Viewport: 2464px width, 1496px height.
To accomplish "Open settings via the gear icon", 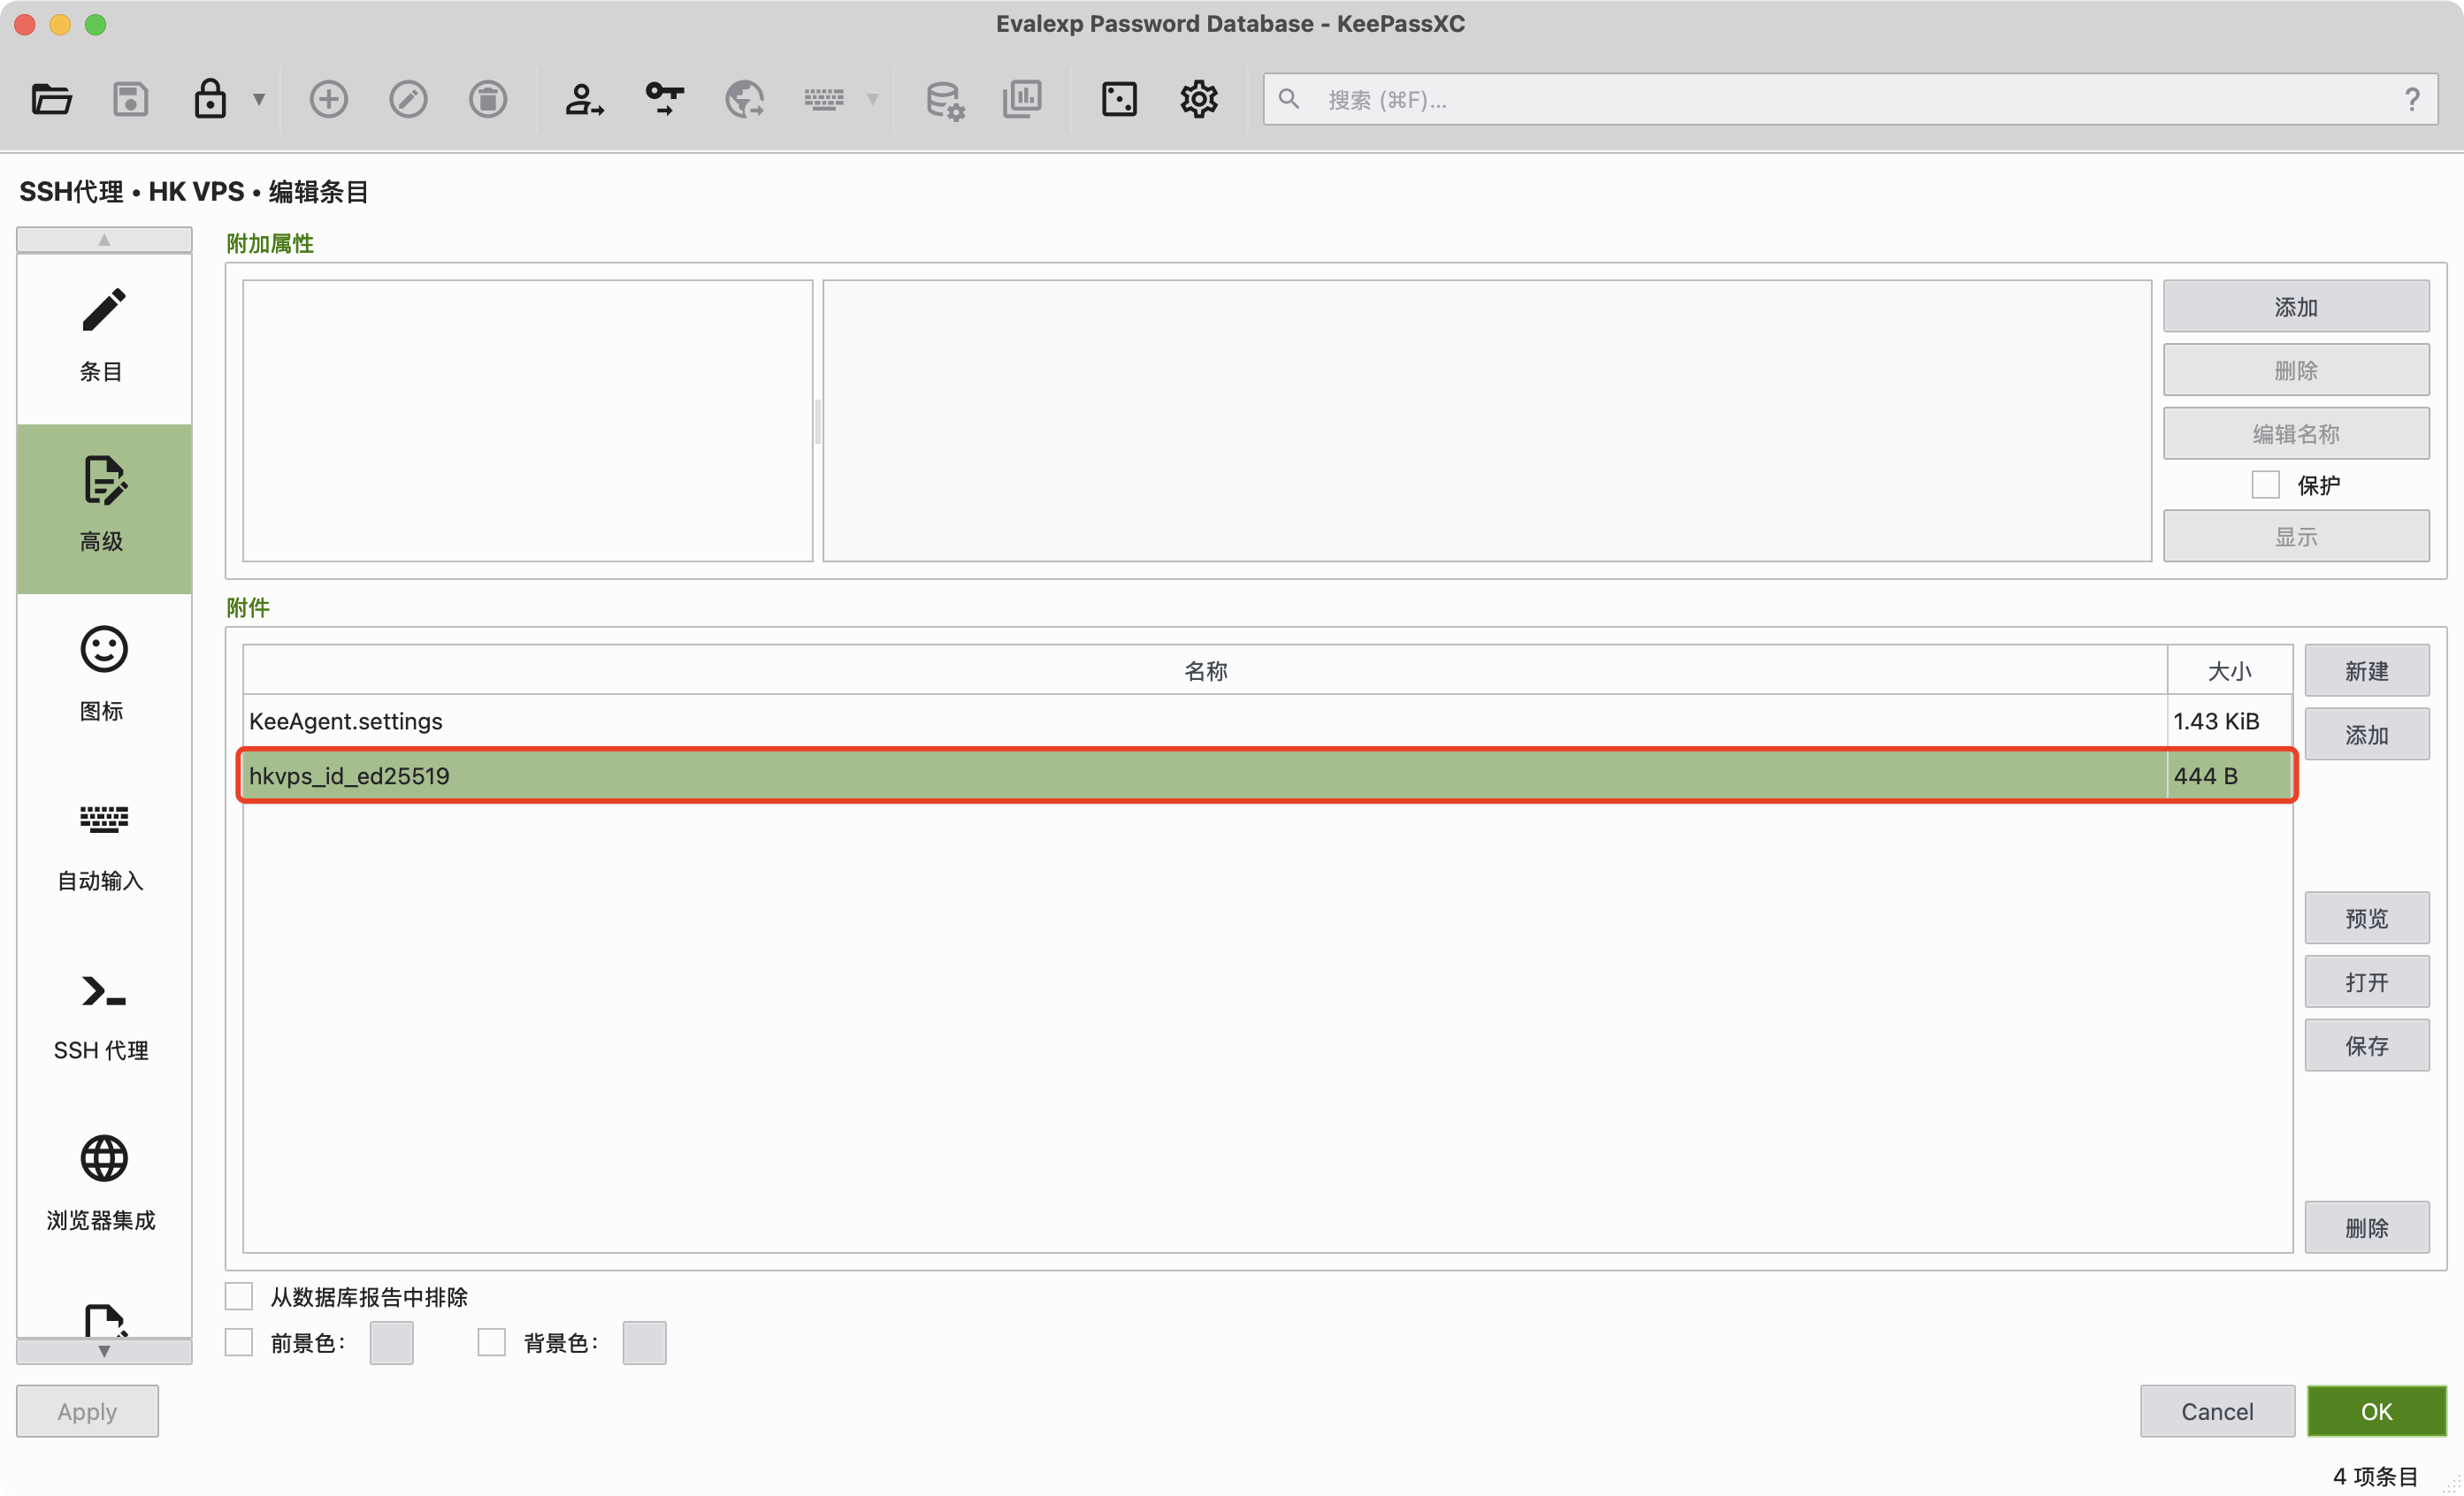I will (1198, 99).
